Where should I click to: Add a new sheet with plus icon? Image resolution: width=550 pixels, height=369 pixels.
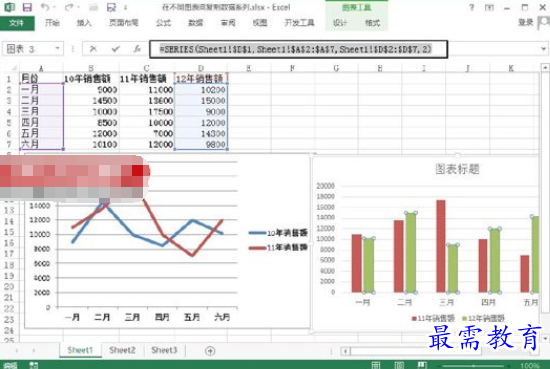210,350
